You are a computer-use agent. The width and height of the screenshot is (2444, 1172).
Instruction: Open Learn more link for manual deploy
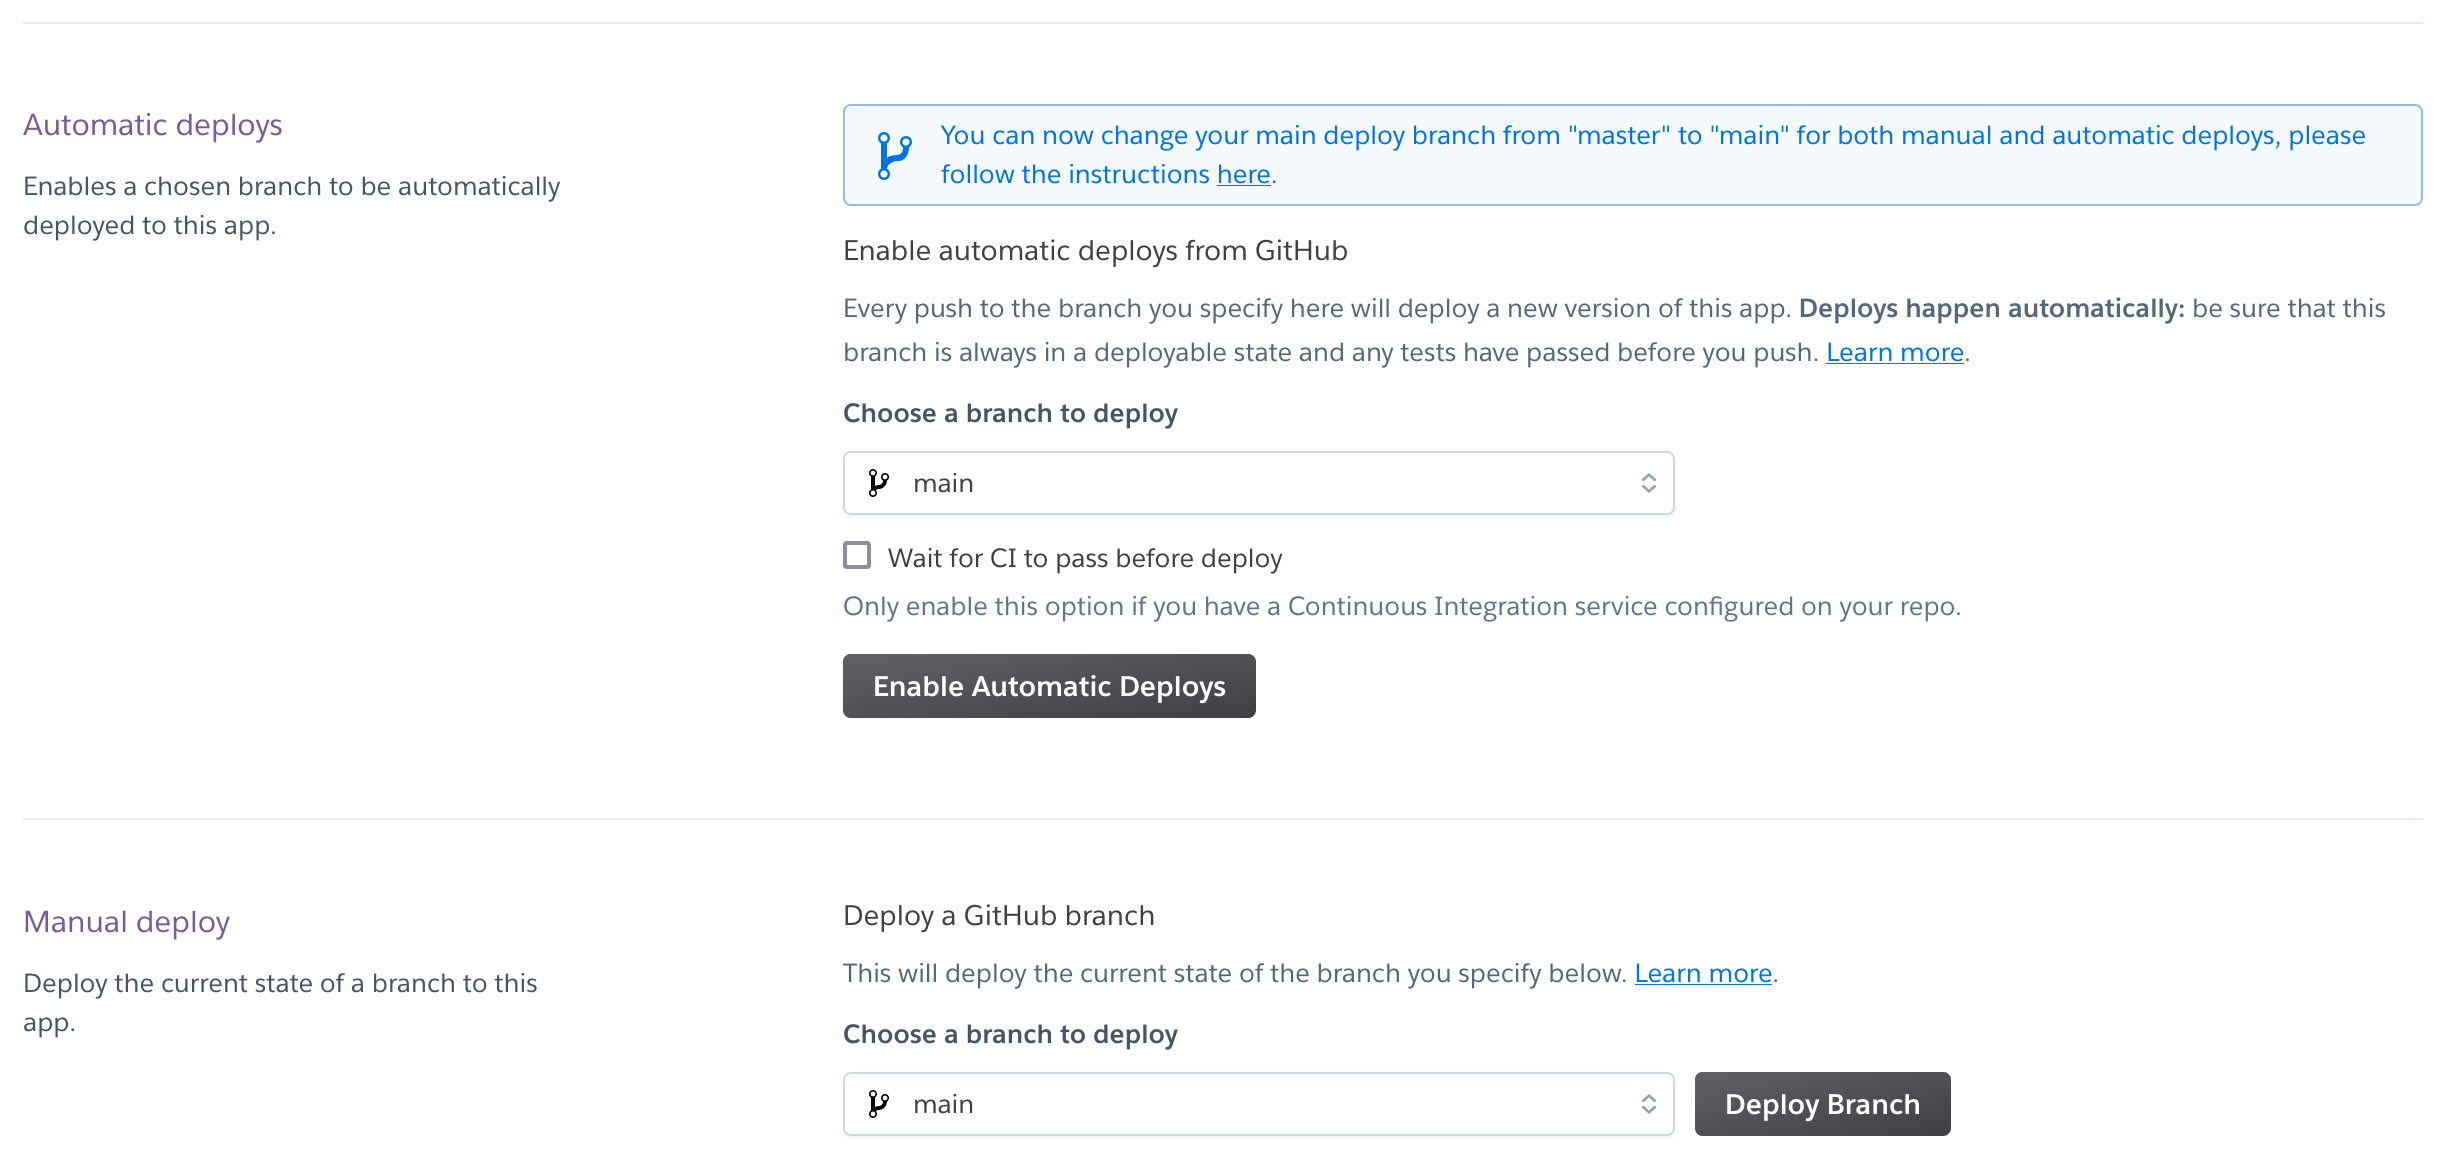pyautogui.click(x=1703, y=973)
